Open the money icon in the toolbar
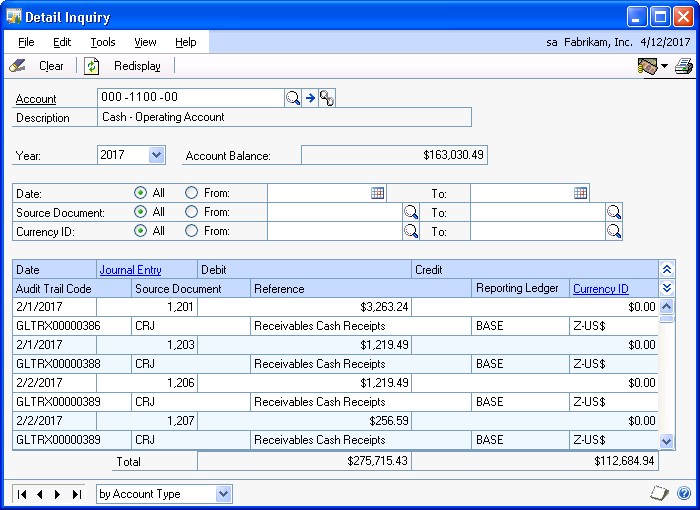Image resolution: width=700 pixels, height=510 pixels. click(x=648, y=67)
